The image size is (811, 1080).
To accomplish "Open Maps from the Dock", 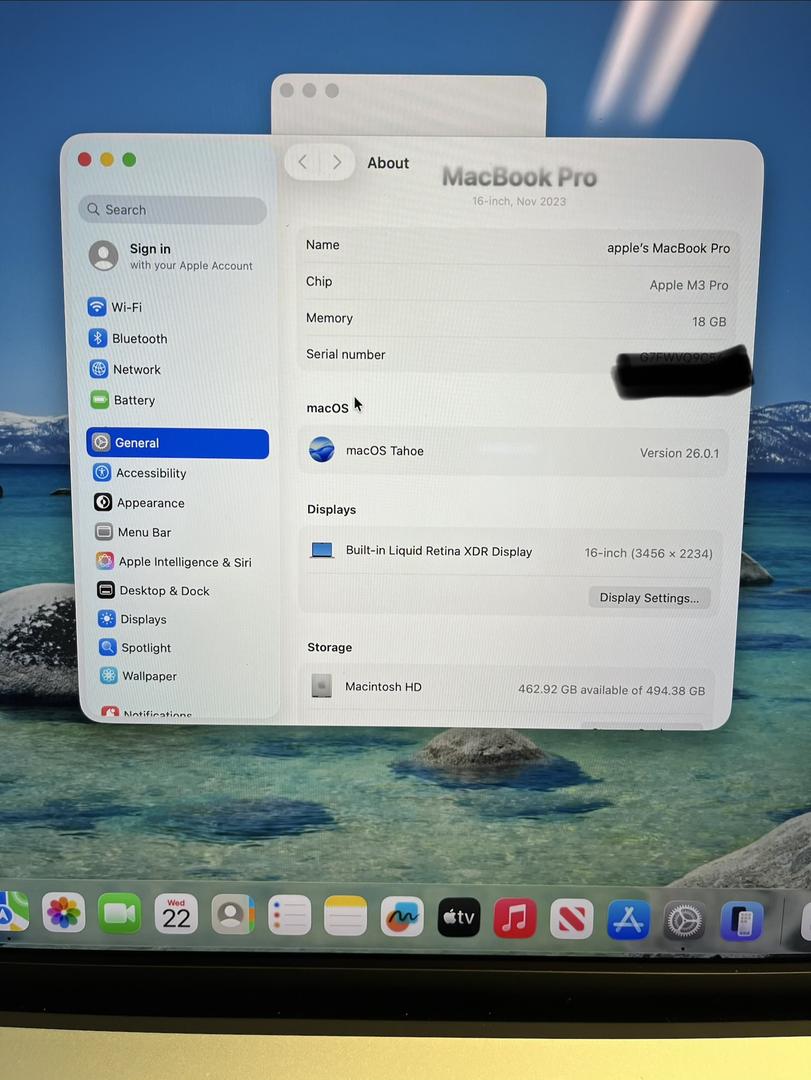I will [13, 911].
